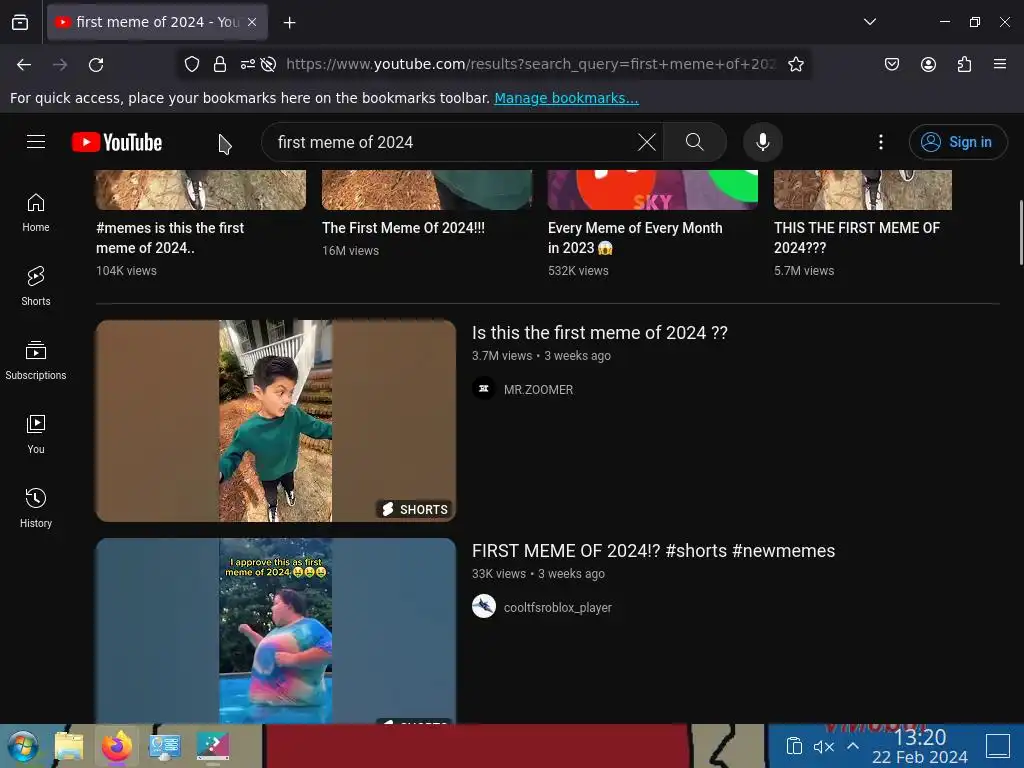
Task: Open Firefox View icon at tab bar left
Action: (x=20, y=22)
